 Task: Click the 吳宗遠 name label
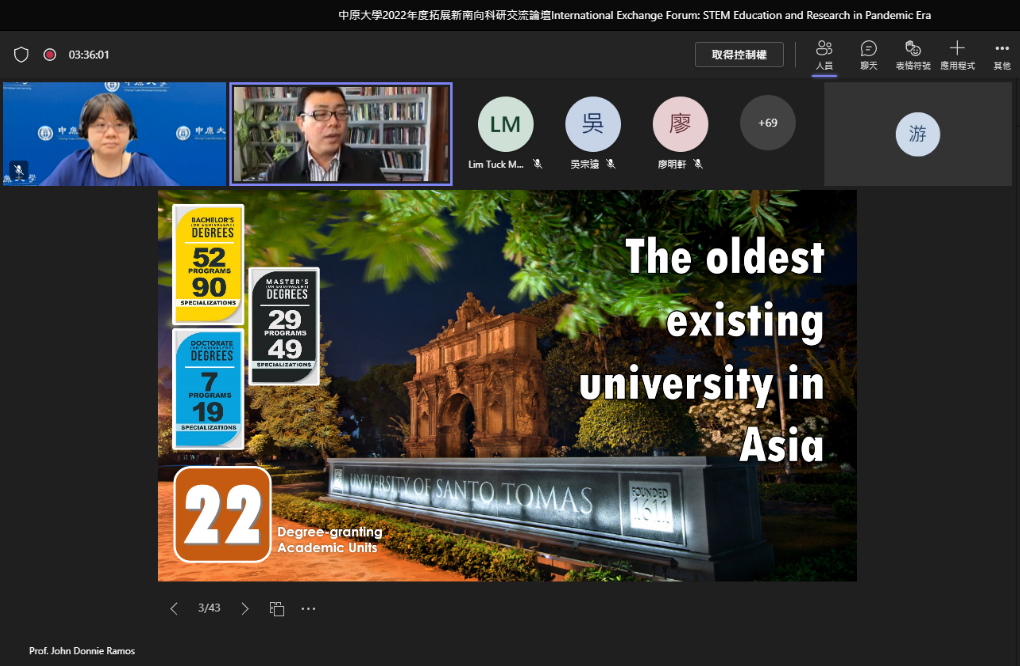pyautogui.click(x=585, y=165)
